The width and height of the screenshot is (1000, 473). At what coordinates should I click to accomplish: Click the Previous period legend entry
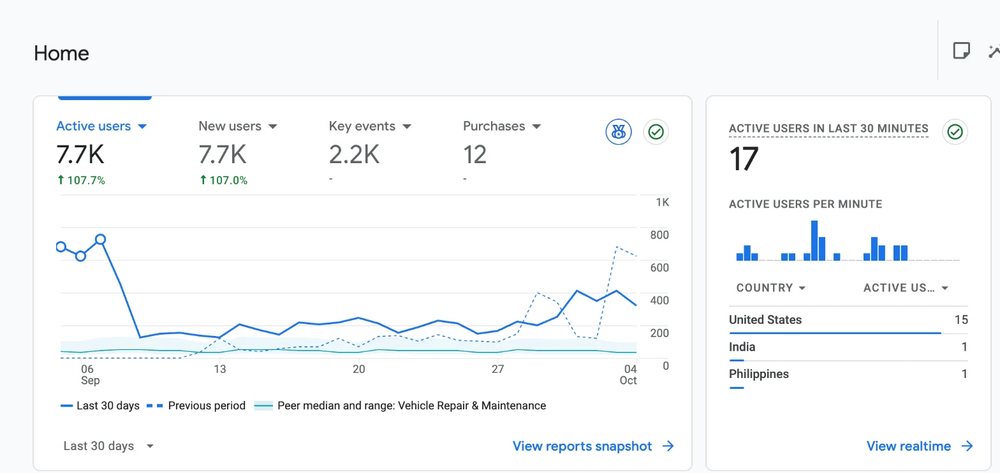pos(196,406)
